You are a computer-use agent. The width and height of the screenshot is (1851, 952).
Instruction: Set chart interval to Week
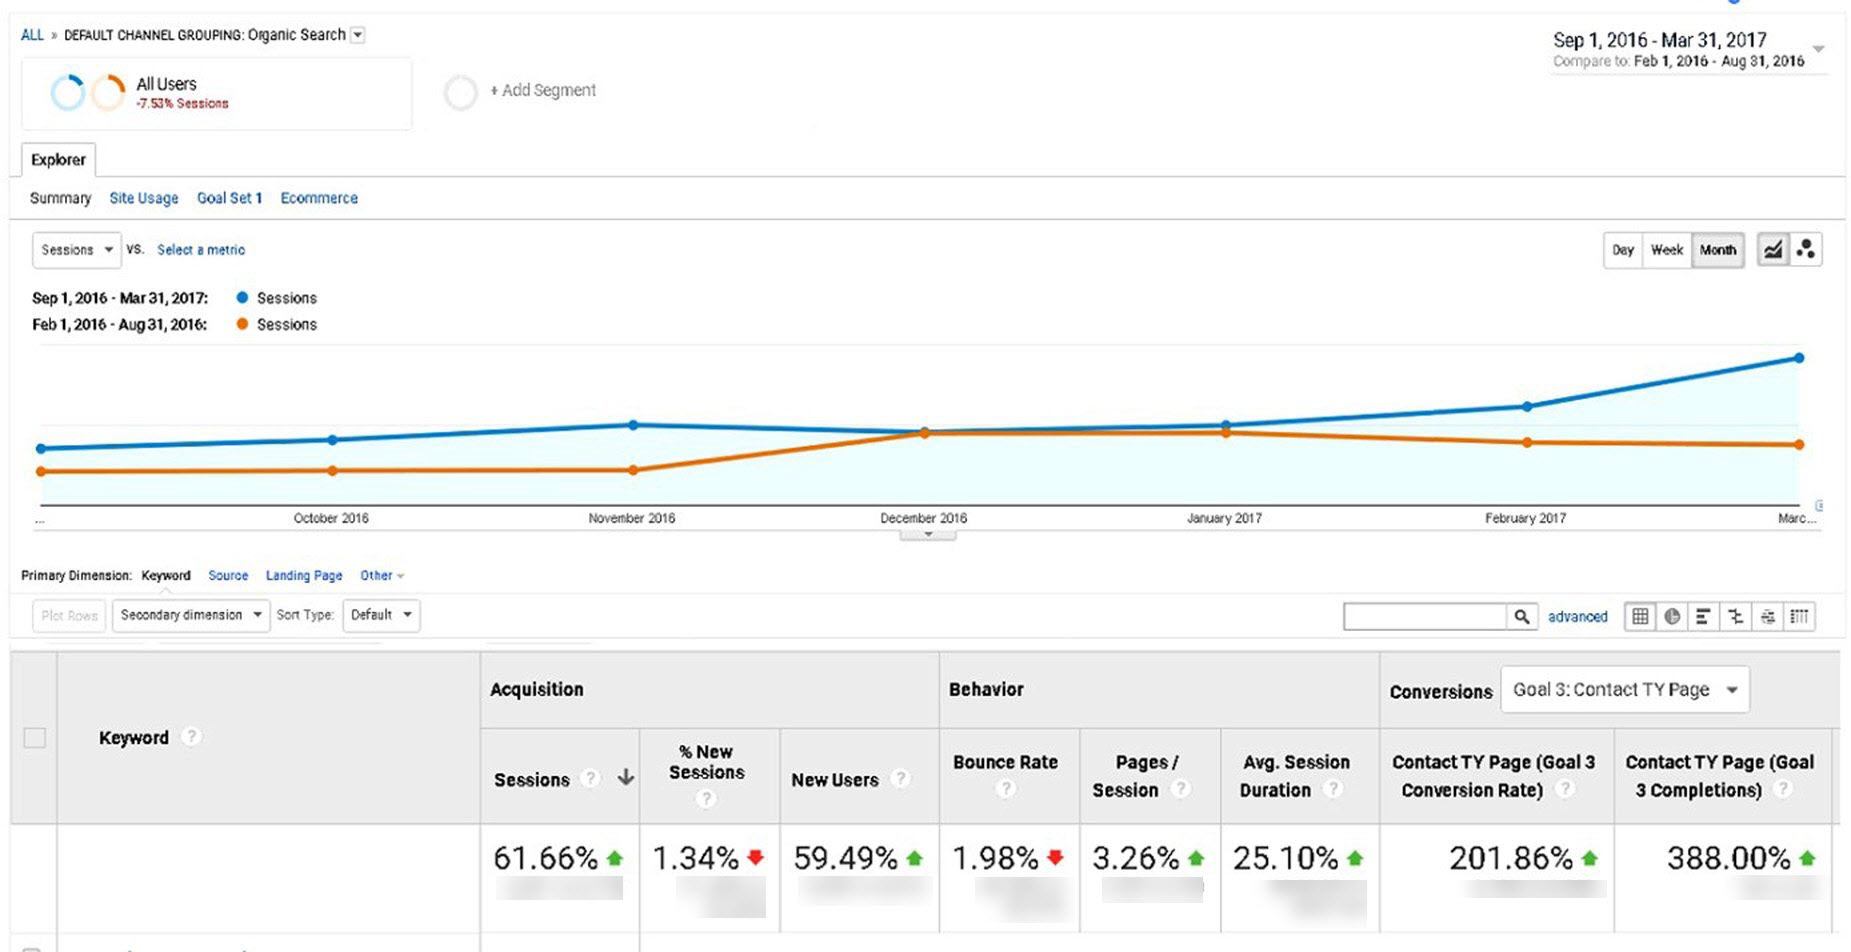pos(1666,250)
